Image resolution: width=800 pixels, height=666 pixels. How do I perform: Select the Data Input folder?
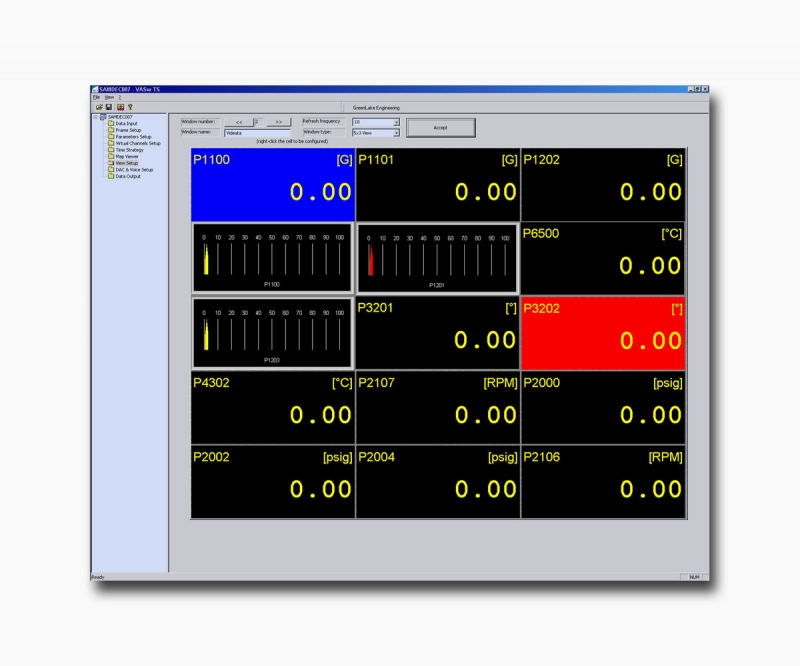coord(126,123)
